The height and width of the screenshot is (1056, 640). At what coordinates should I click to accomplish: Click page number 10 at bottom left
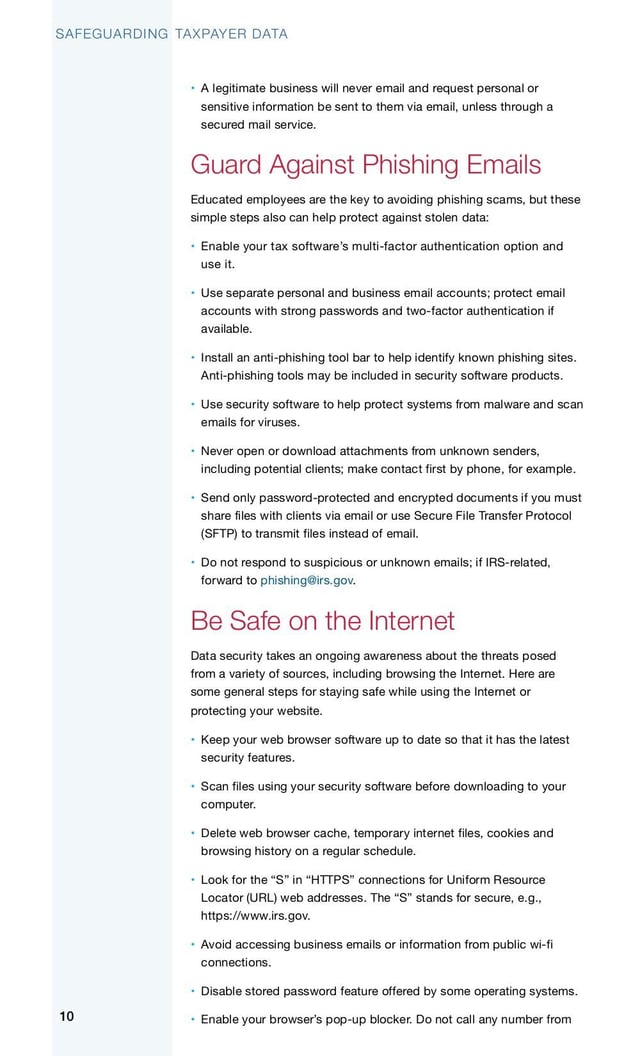66,1017
